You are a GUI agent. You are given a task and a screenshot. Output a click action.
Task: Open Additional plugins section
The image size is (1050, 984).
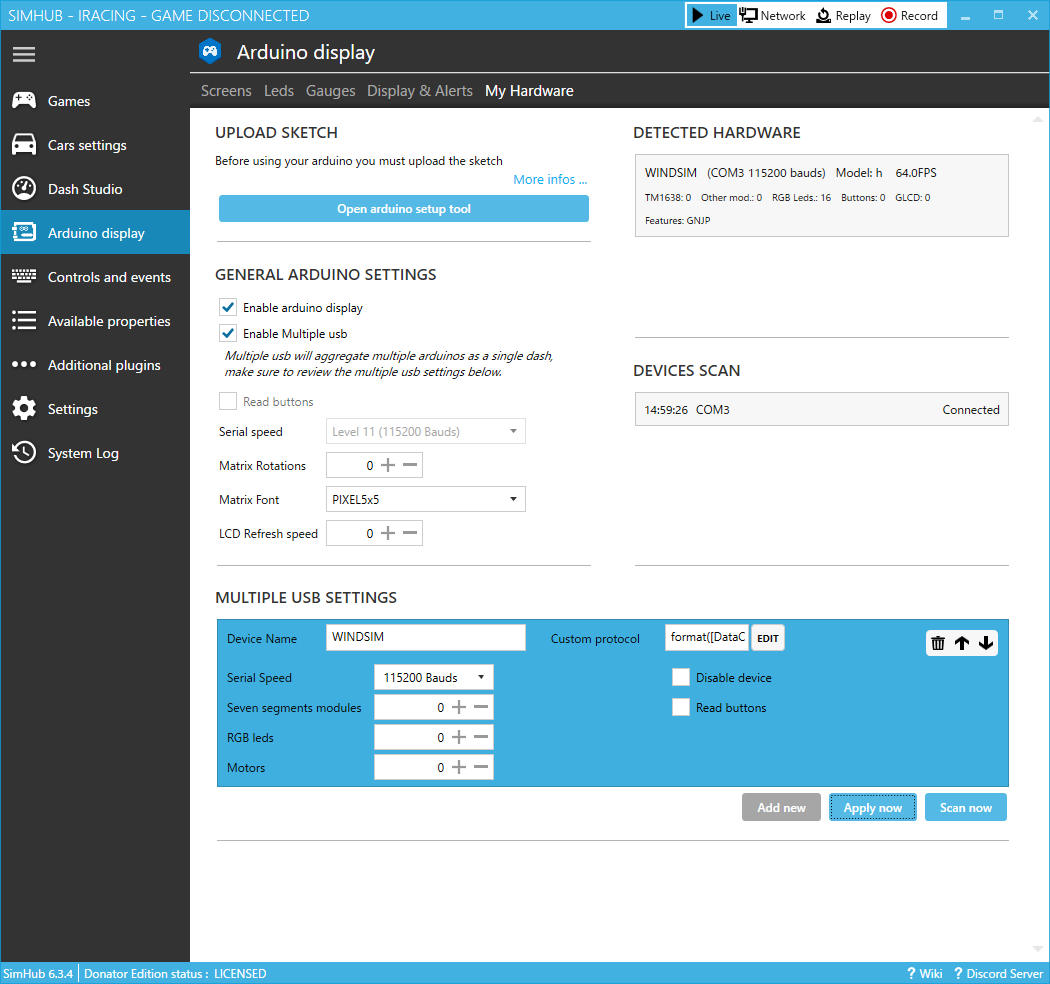[x=95, y=365]
